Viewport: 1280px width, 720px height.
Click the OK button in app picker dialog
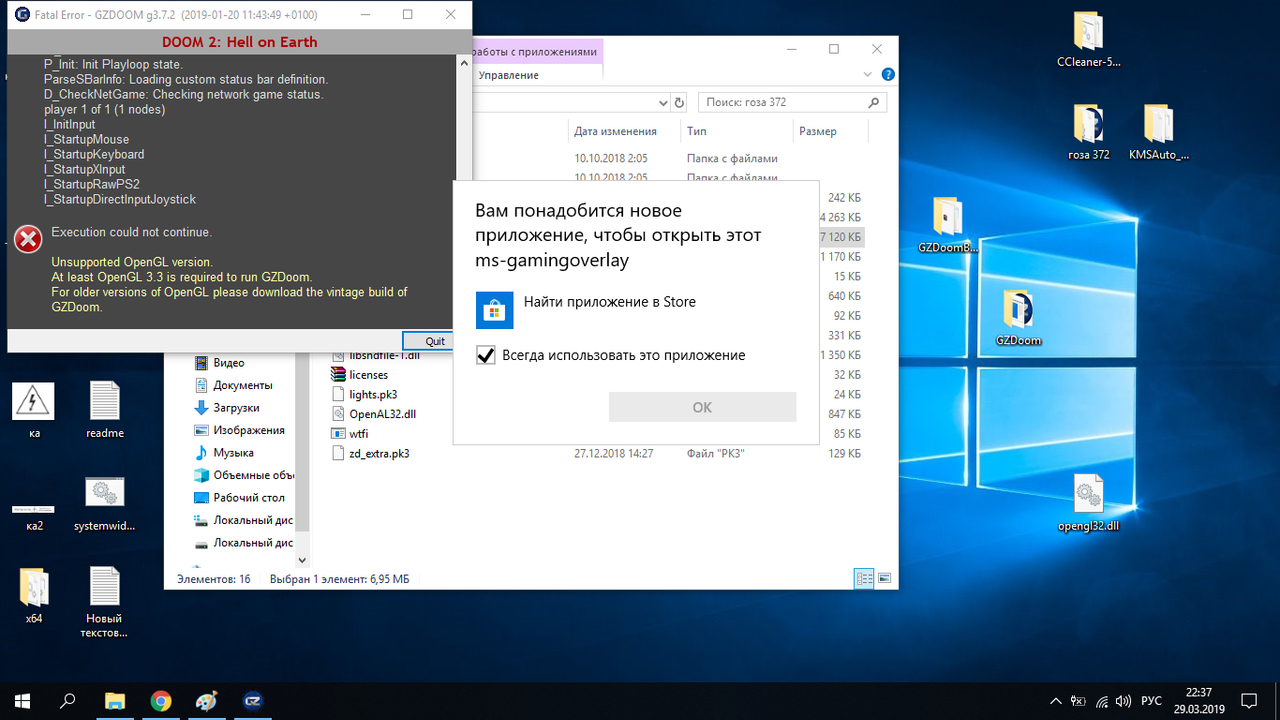[x=702, y=407]
